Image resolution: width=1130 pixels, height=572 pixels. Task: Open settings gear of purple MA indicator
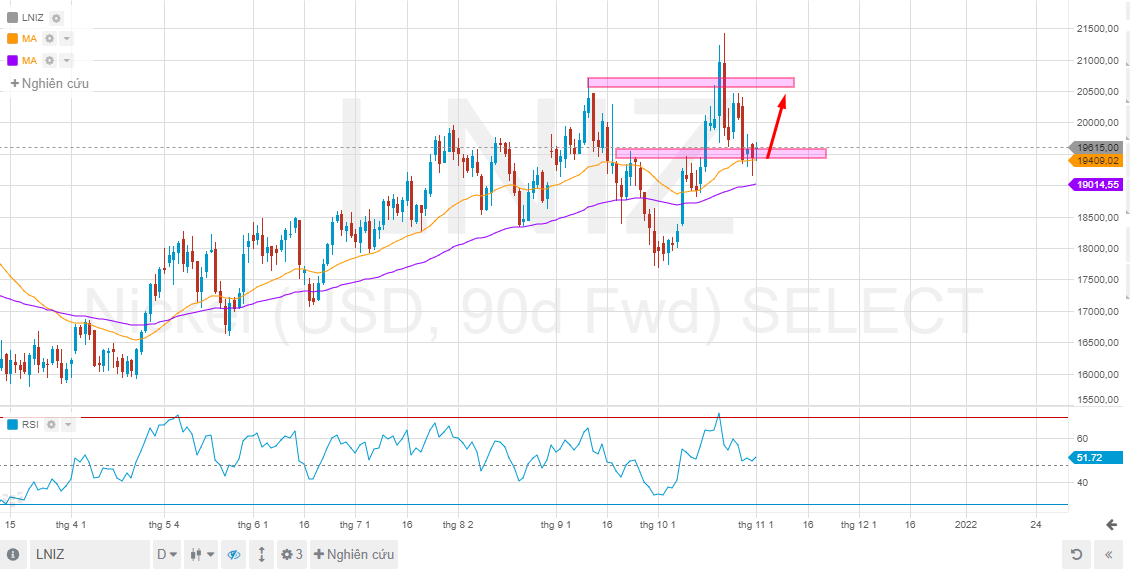pyautogui.click(x=50, y=61)
